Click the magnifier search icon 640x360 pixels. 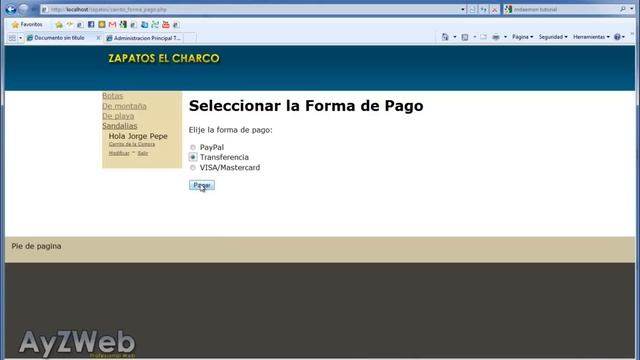point(622,9)
